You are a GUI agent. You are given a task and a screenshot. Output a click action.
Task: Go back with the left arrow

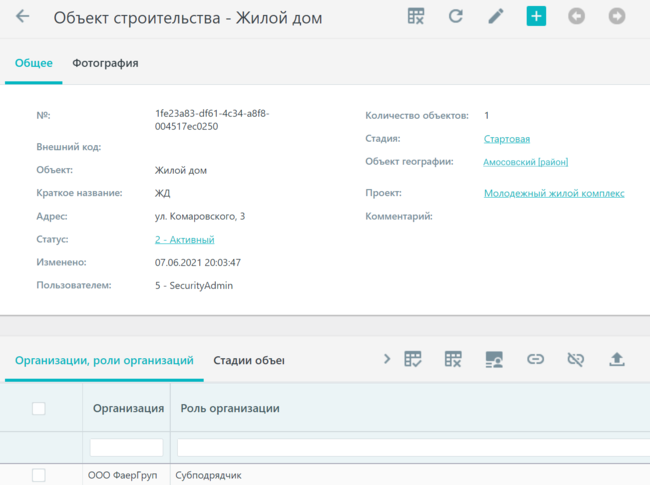pos(22,17)
